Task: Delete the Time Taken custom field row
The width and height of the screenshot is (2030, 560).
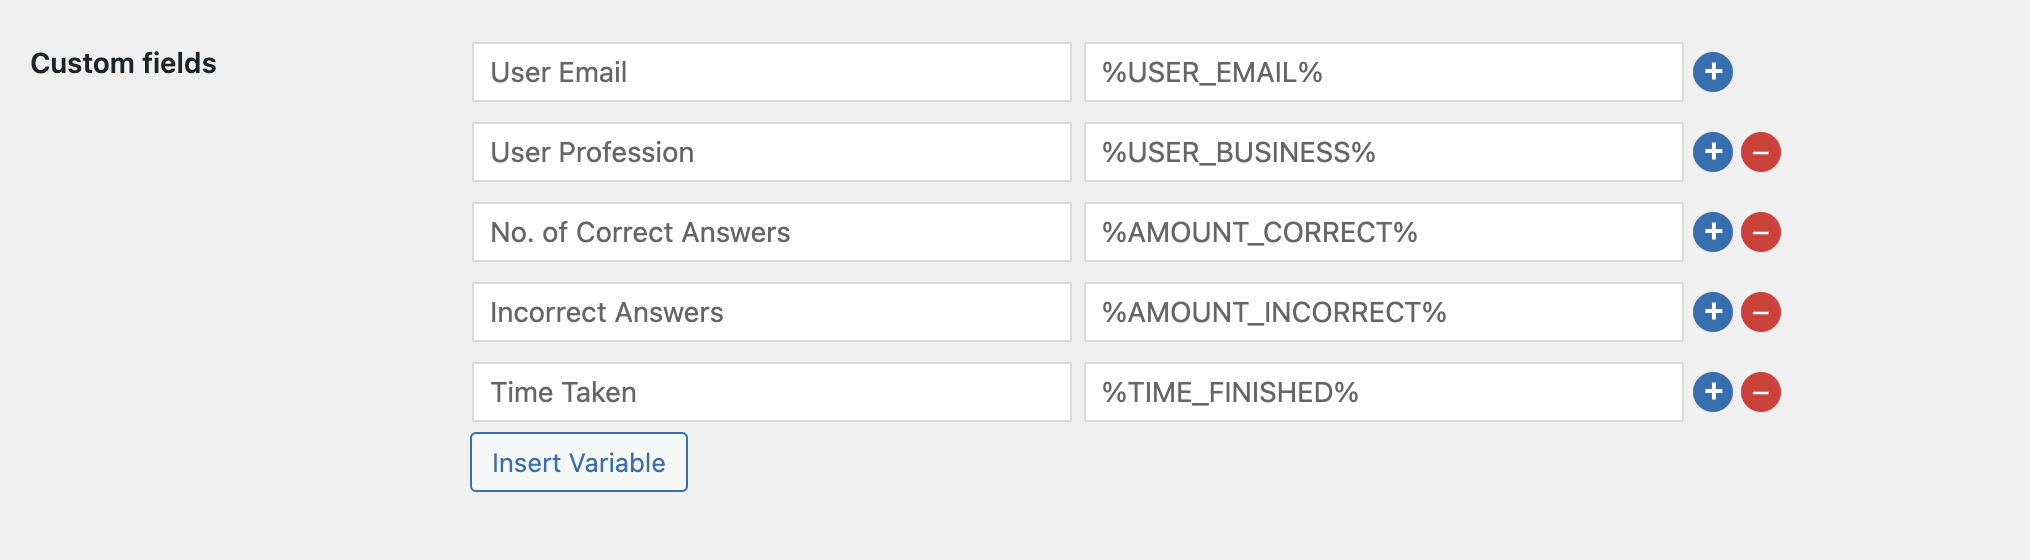Action: [x=1760, y=392]
